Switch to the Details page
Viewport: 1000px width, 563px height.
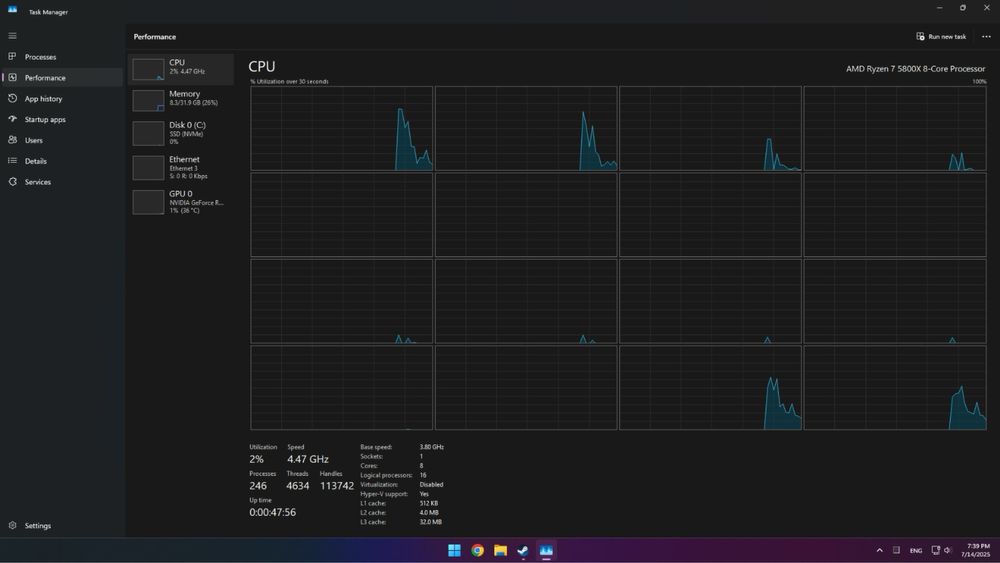(62, 161)
